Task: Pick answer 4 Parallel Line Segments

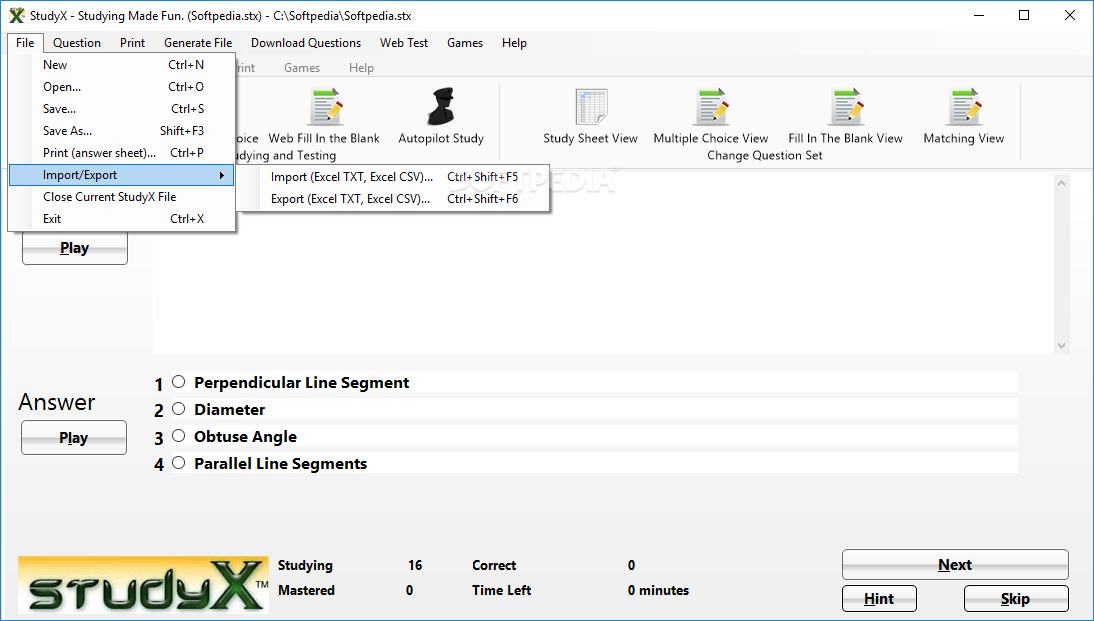Action: tap(179, 463)
